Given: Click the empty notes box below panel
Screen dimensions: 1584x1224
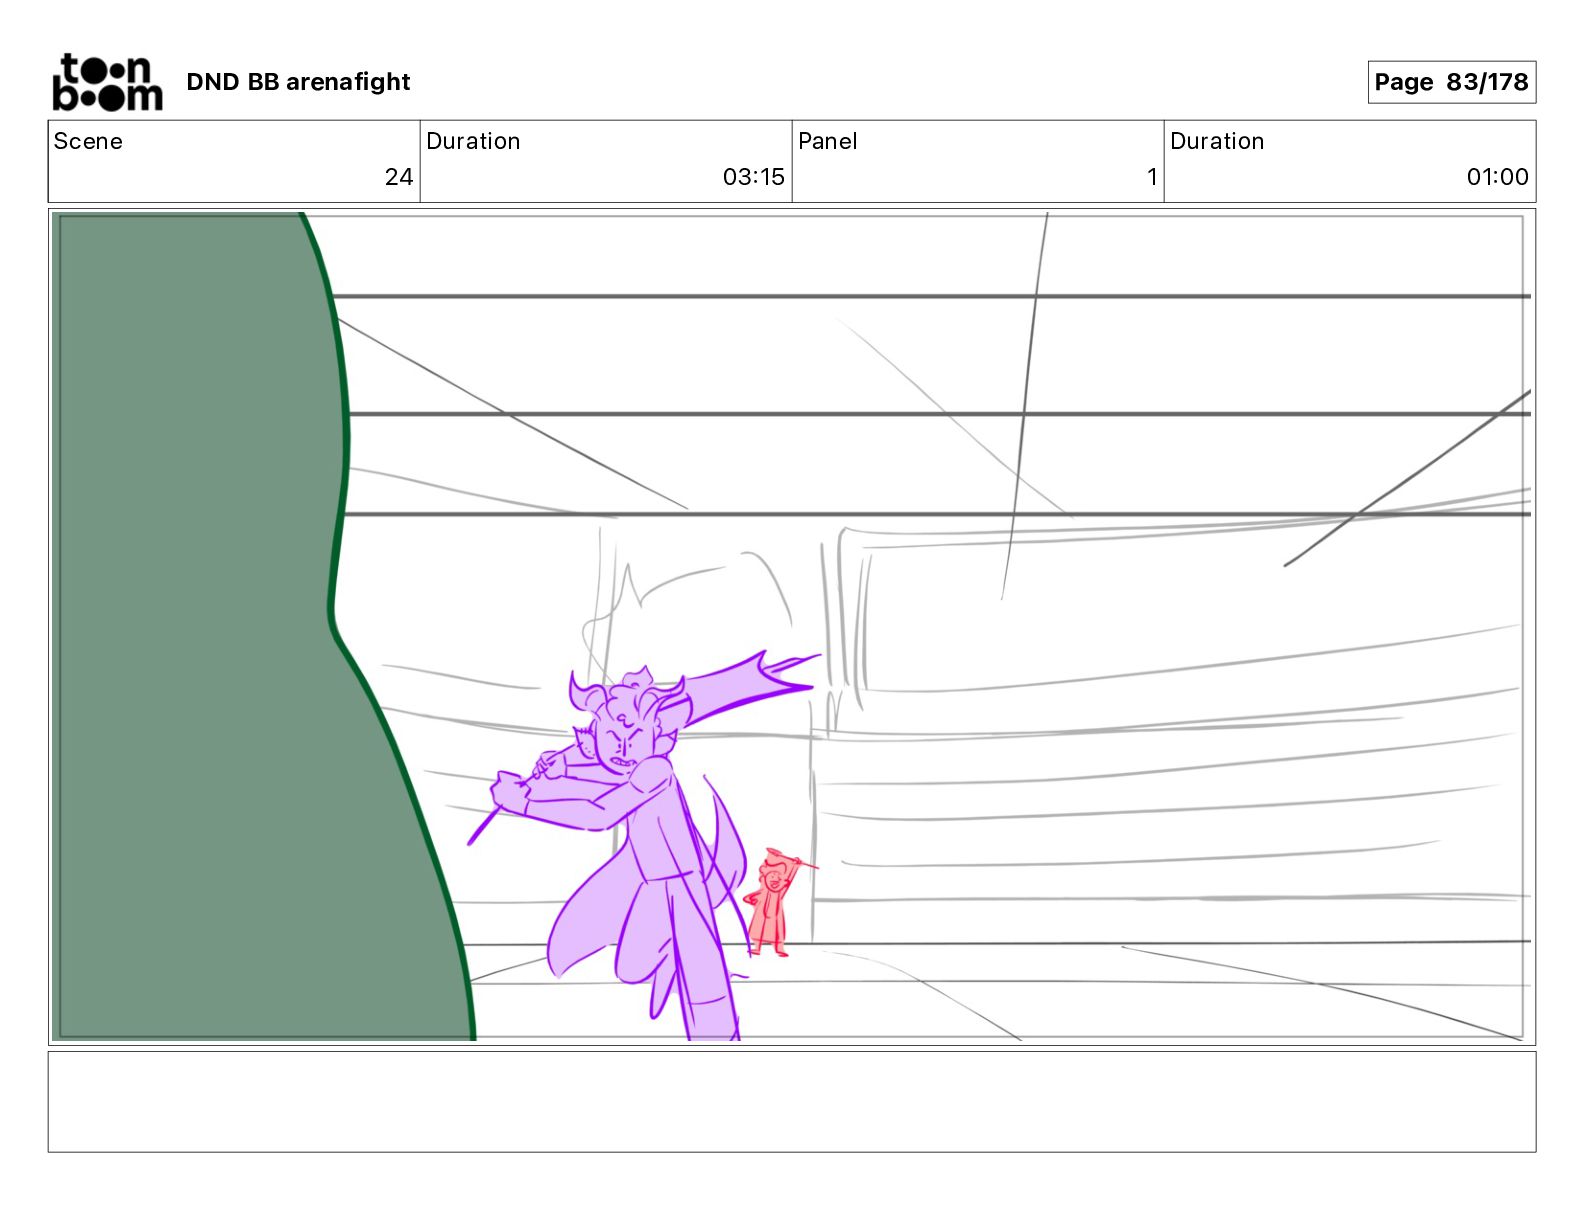Looking at the screenshot, I should click(x=792, y=1102).
